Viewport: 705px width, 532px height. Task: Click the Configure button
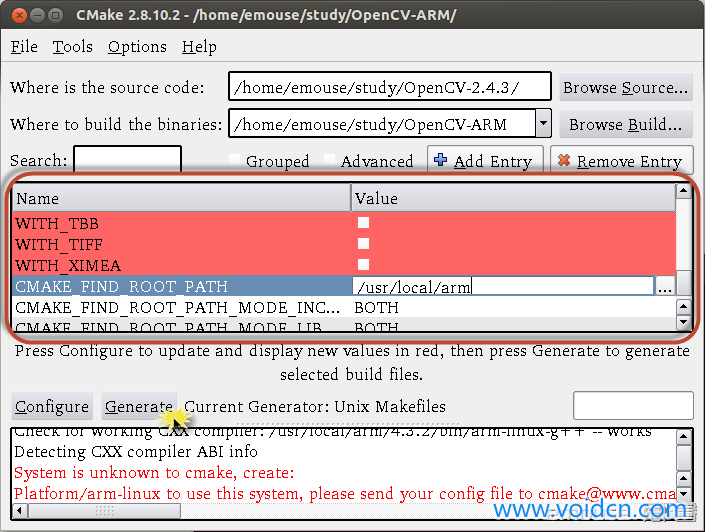(x=52, y=407)
